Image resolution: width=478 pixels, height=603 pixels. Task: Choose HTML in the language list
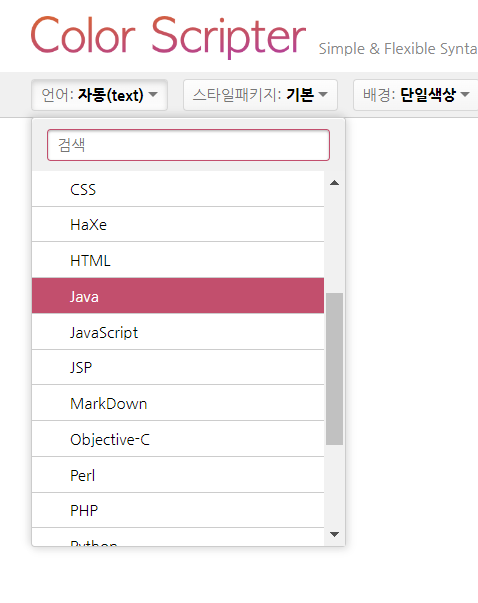click(x=178, y=260)
